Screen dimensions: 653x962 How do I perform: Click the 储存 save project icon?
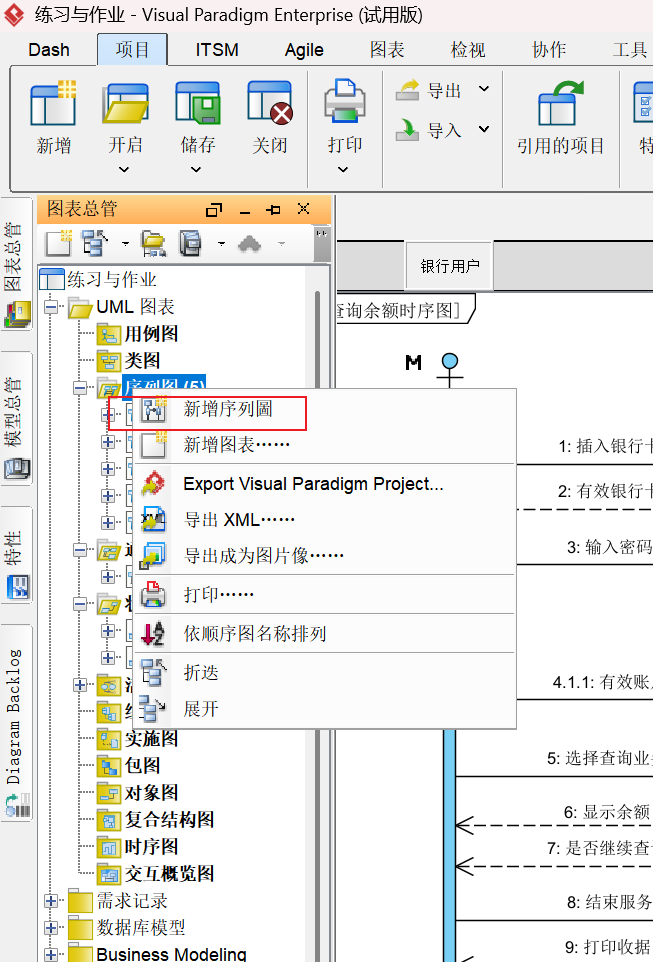197,102
